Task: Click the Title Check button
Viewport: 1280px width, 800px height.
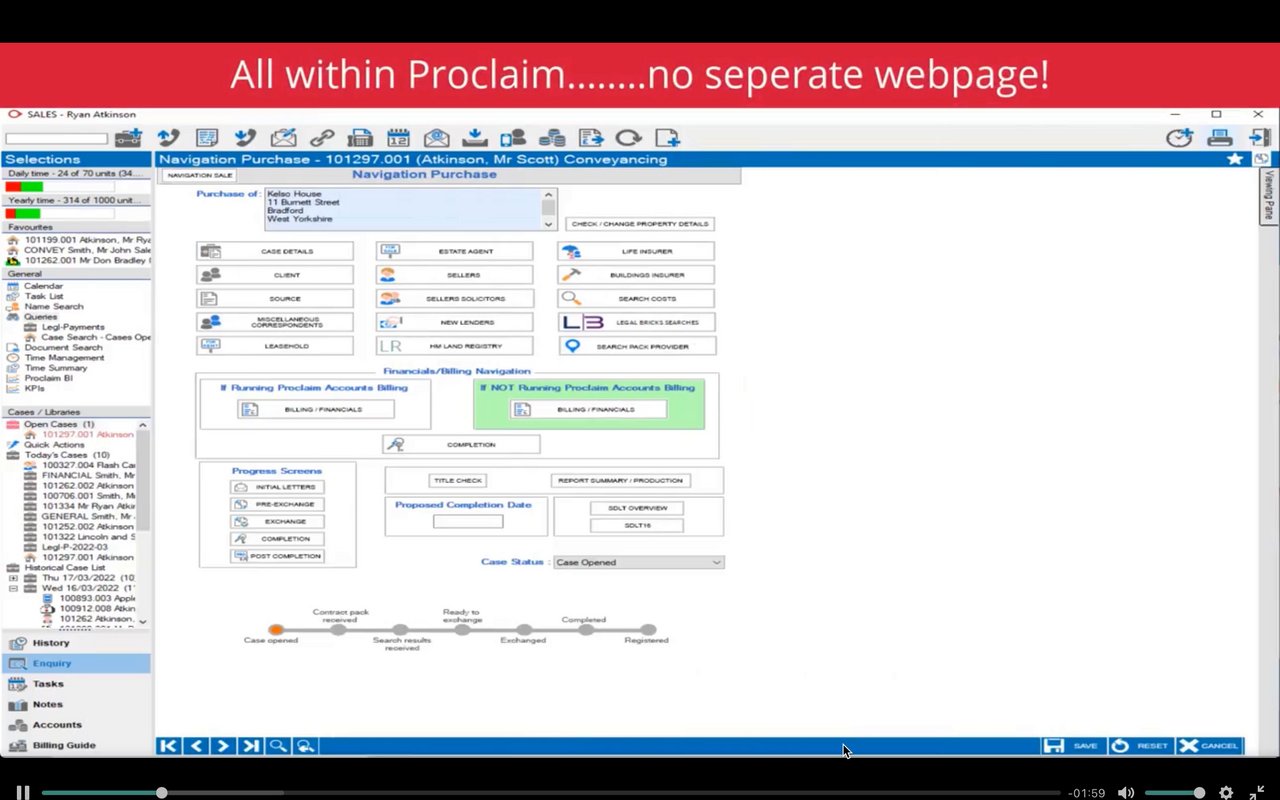Action: point(458,481)
